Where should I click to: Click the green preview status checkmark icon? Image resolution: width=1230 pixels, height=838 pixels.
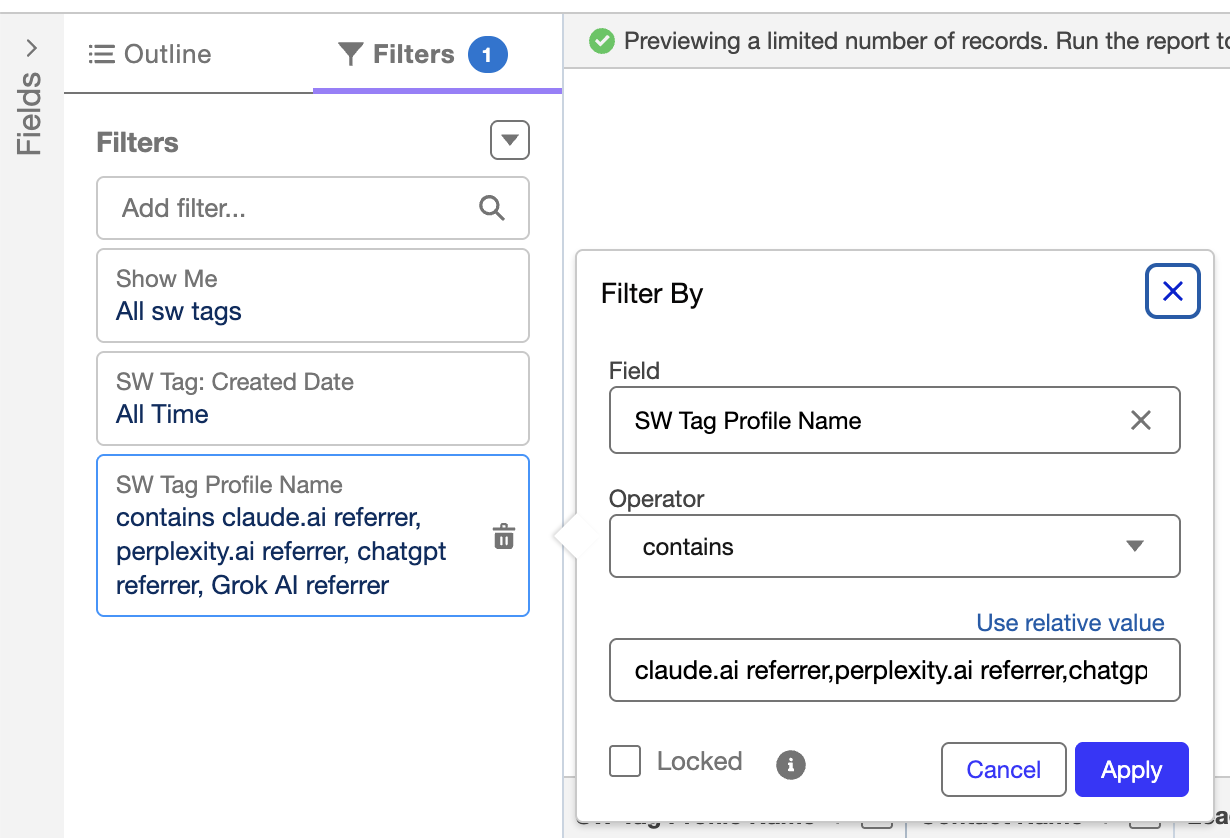[602, 41]
